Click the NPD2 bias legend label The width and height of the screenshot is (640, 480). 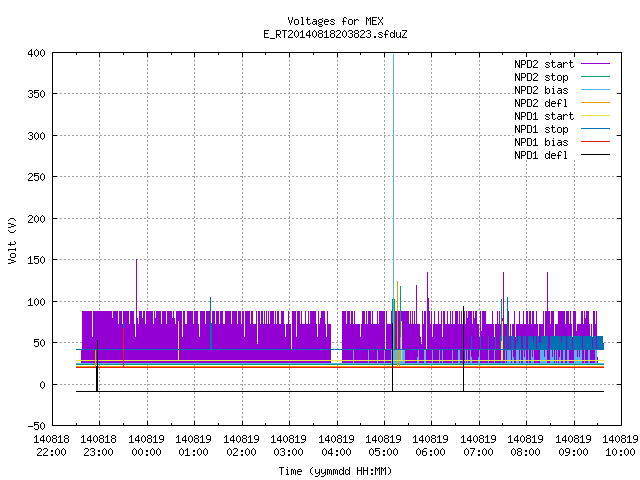coord(541,90)
